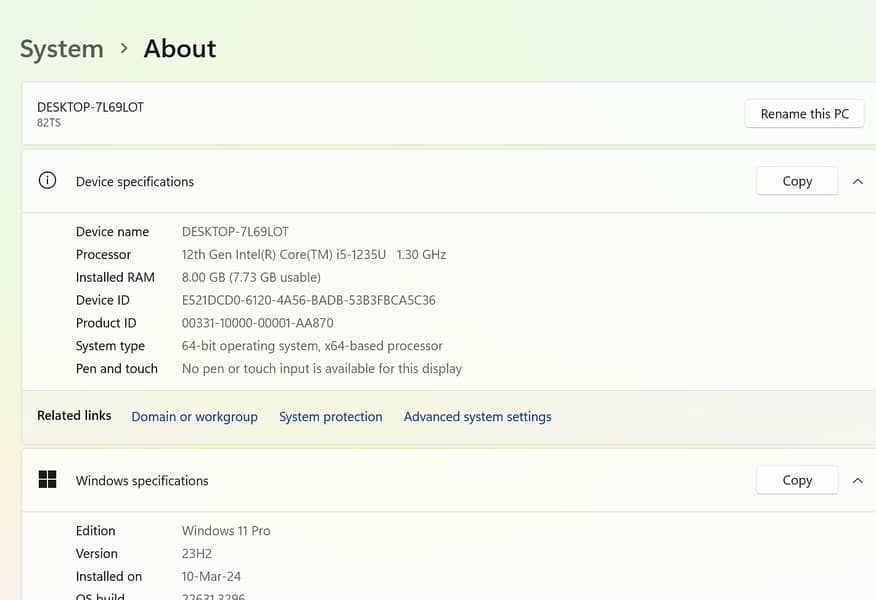Go back to the System breadcrumb

tap(62, 48)
